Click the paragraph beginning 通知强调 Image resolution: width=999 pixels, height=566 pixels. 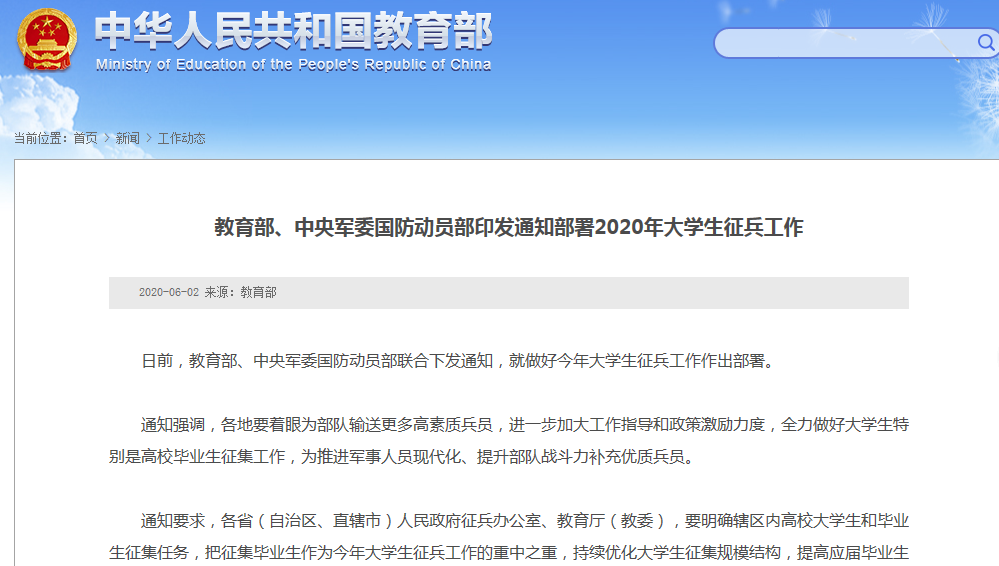(x=508, y=440)
